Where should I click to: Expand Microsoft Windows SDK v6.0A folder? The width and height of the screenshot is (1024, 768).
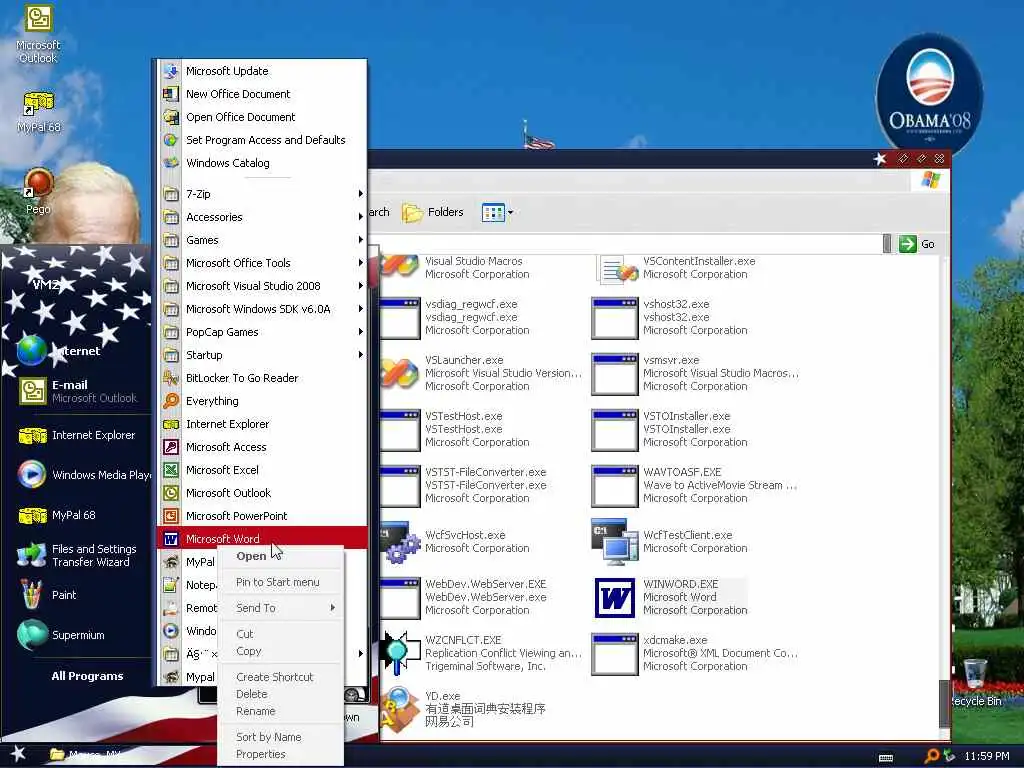click(261, 309)
